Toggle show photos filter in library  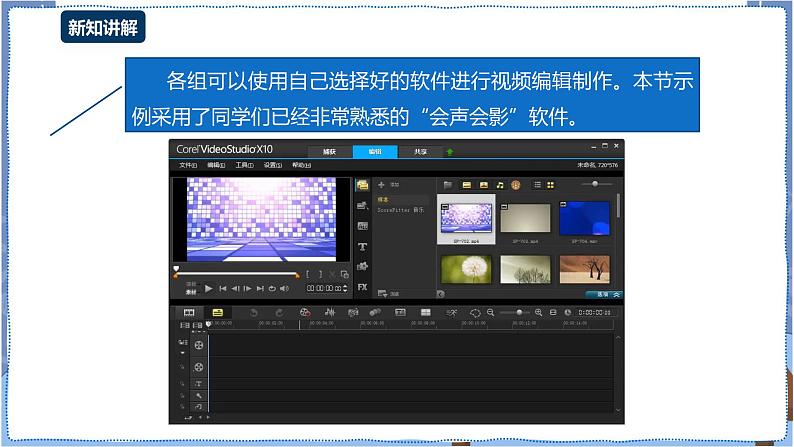click(484, 185)
